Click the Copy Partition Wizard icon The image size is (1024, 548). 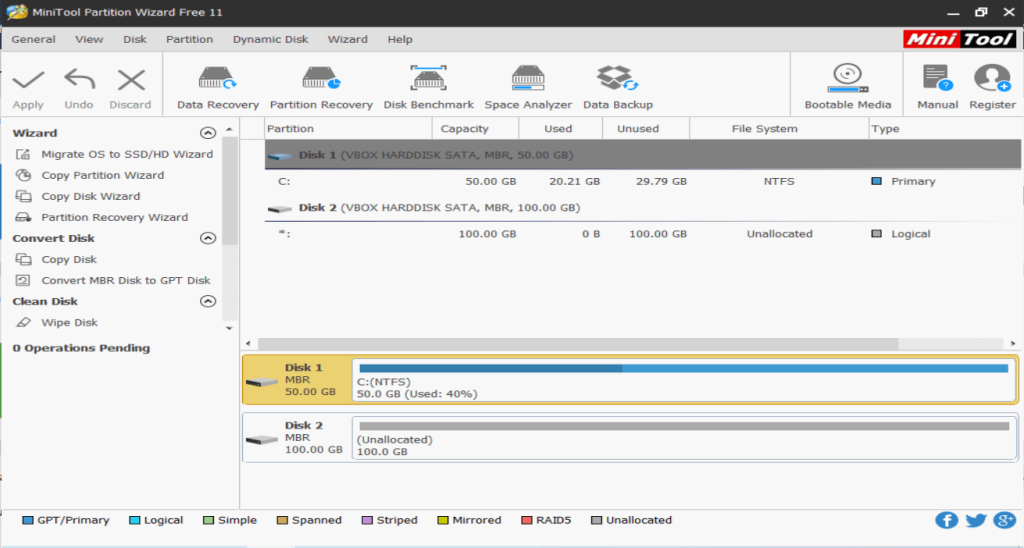pos(23,175)
